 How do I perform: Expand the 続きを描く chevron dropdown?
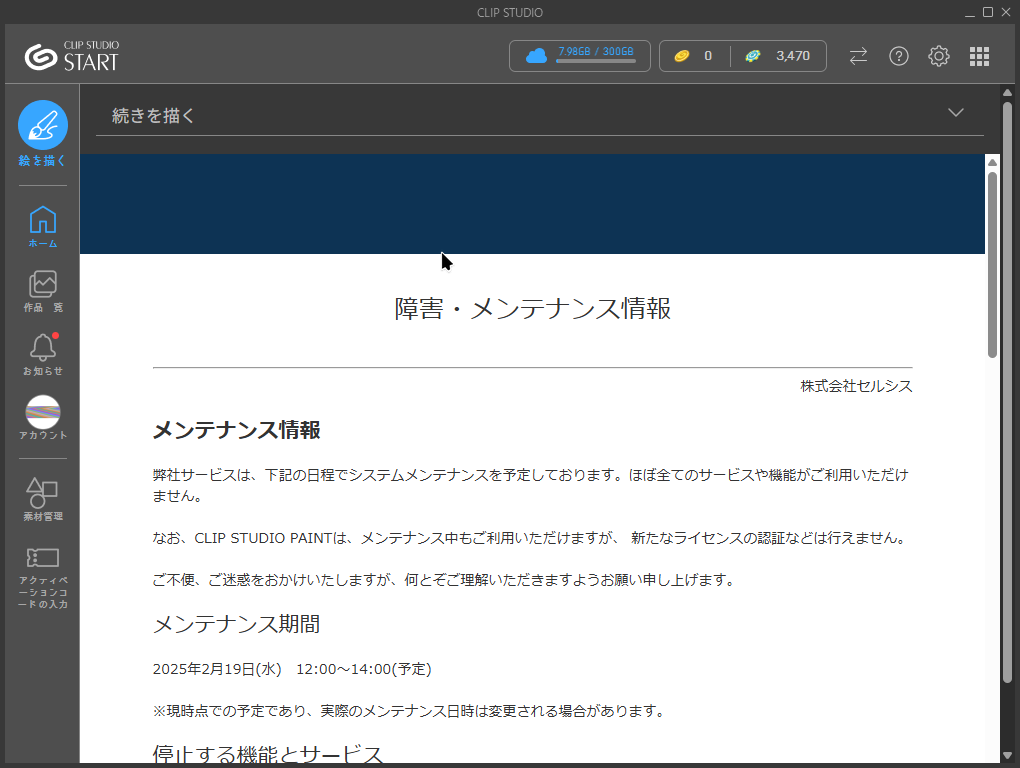pyautogui.click(x=956, y=112)
